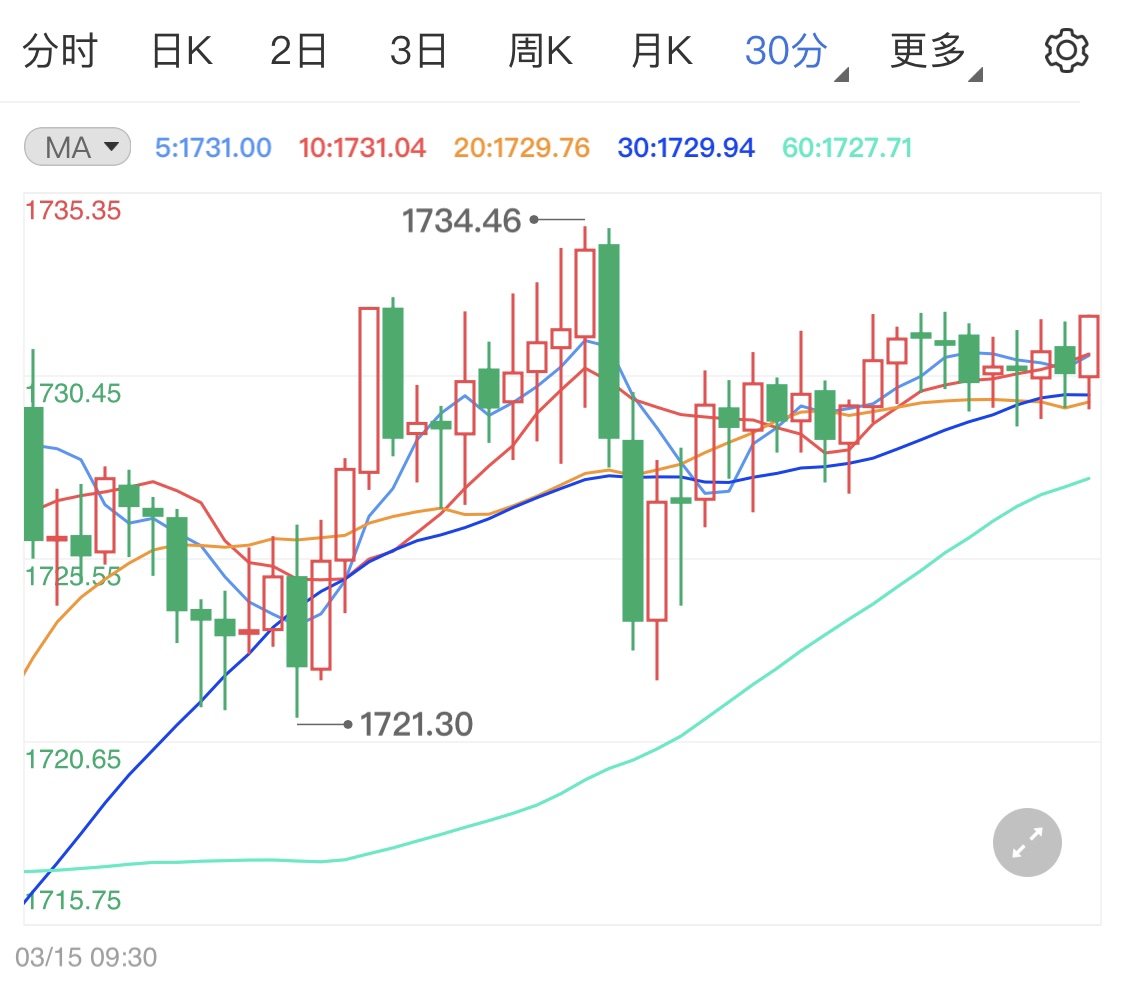Screen dimensions: 1125x983
Task: Click the 1720.65 axis price label
Action: (73, 759)
